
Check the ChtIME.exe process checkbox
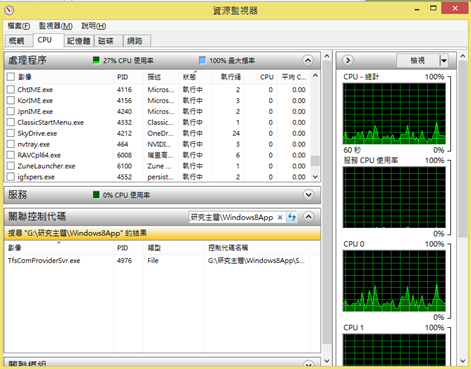(11, 89)
